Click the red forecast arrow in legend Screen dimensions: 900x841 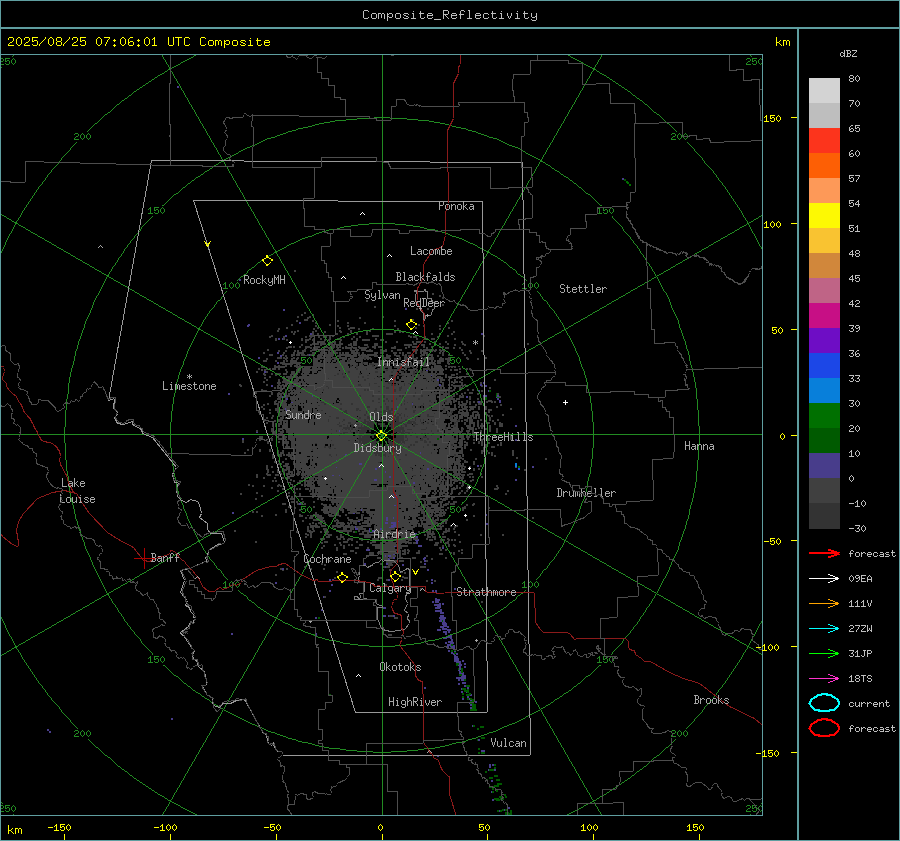tap(824, 553)
